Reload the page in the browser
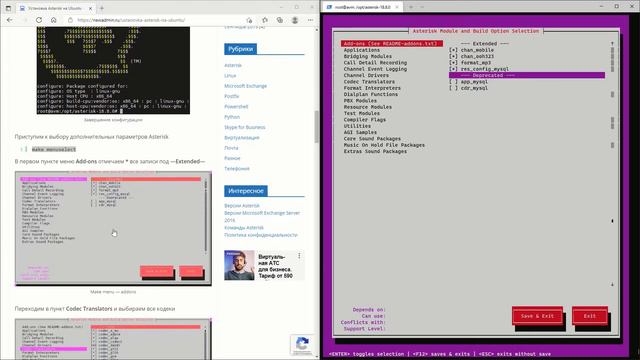 (39, 20)
